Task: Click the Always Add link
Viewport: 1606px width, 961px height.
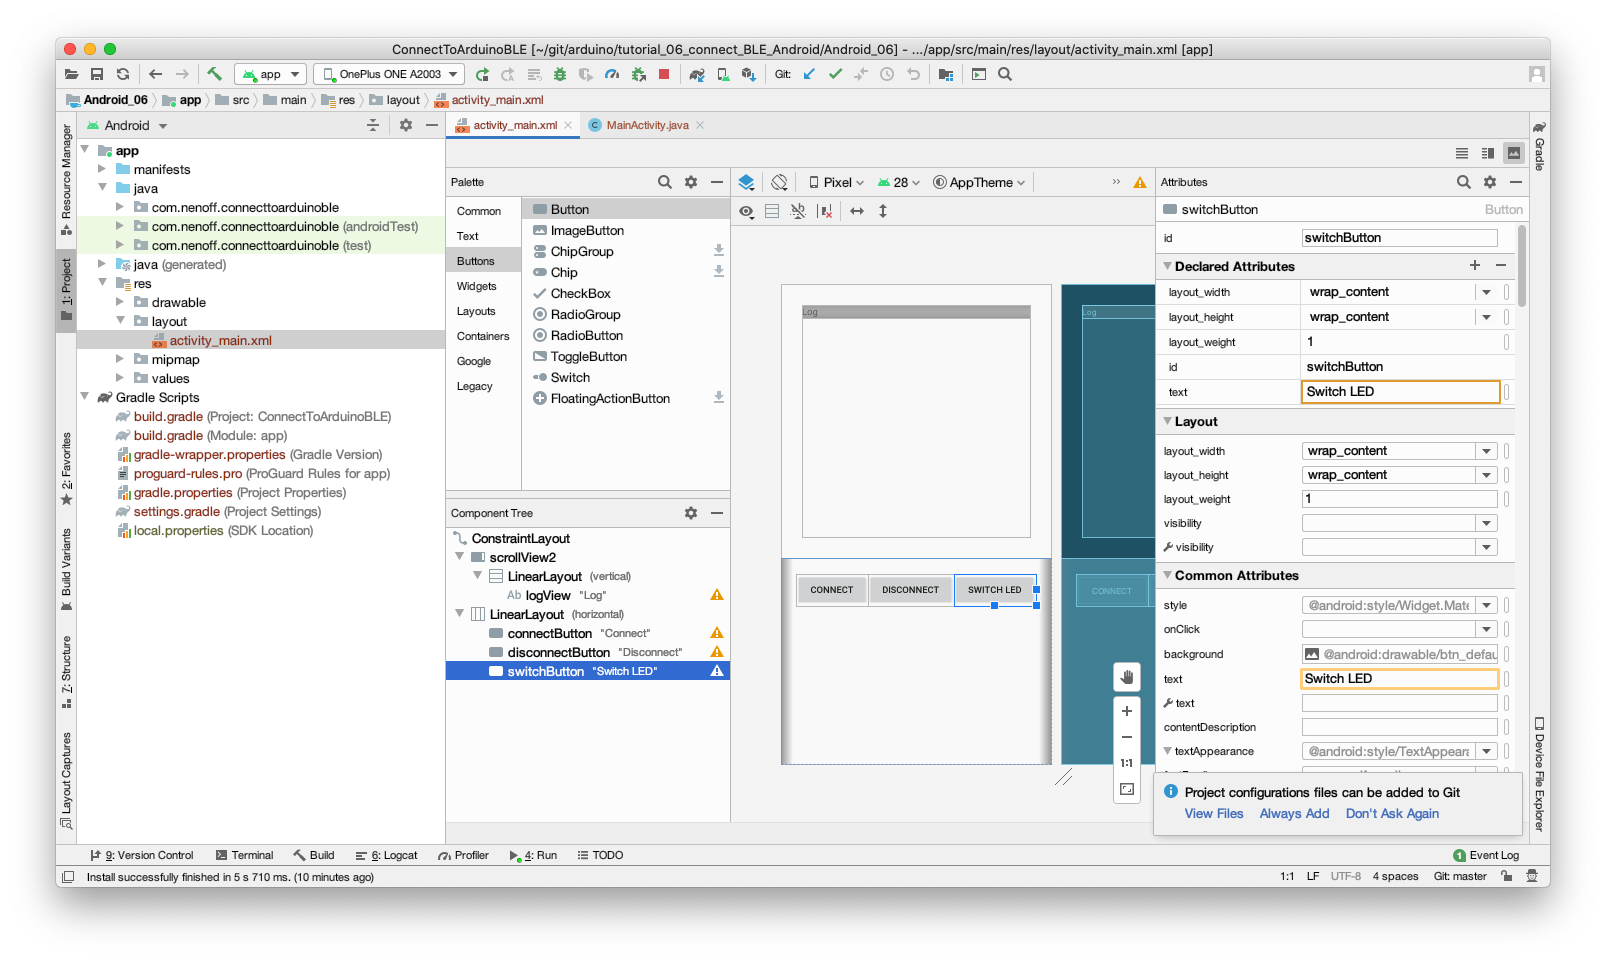Action: (1294, 814)
